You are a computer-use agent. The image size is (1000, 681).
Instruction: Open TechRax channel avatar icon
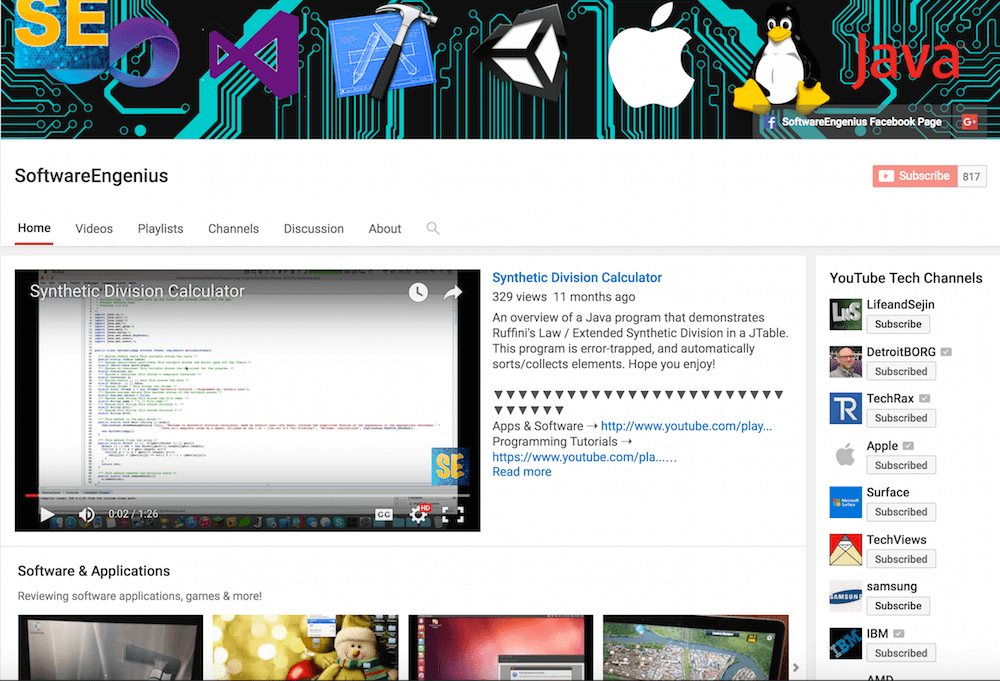tap(846, 408)
